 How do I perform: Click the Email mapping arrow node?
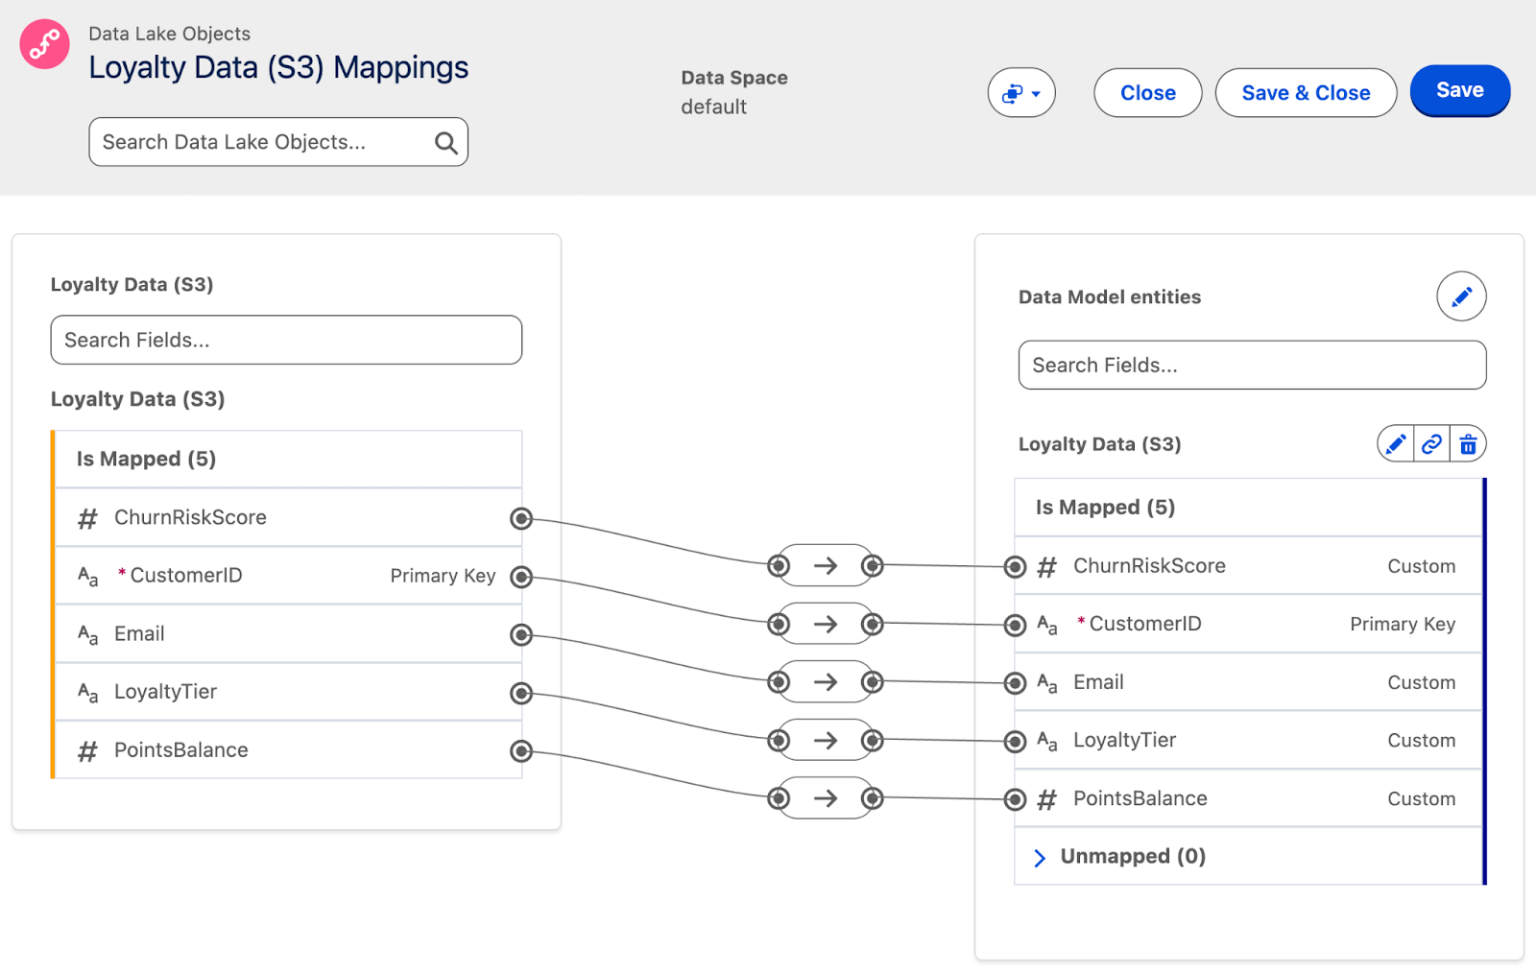point(825,682)
